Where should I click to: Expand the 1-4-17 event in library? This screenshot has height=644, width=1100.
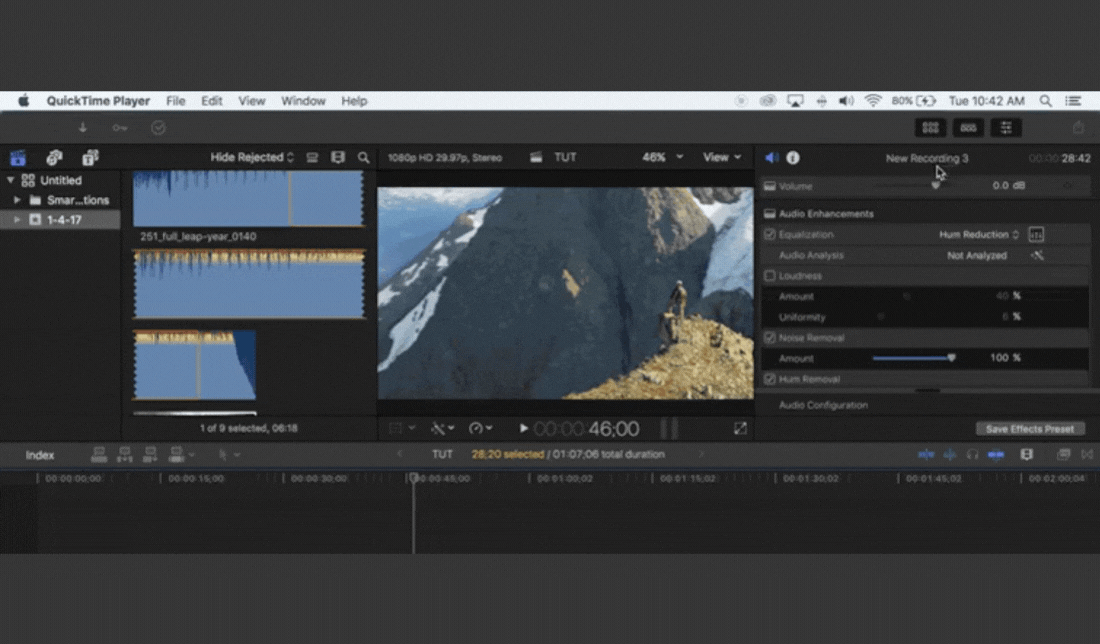17,219
